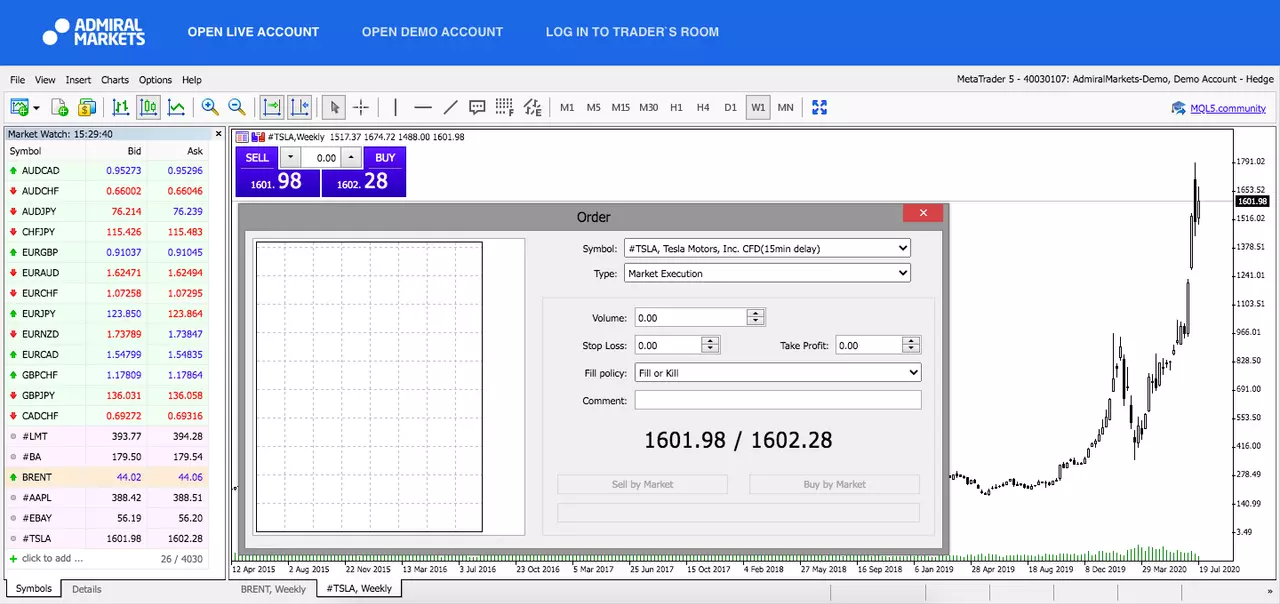Click the Comment input field
The height and width of the screenshot is (604, 1280).
(x=778, y=400)
